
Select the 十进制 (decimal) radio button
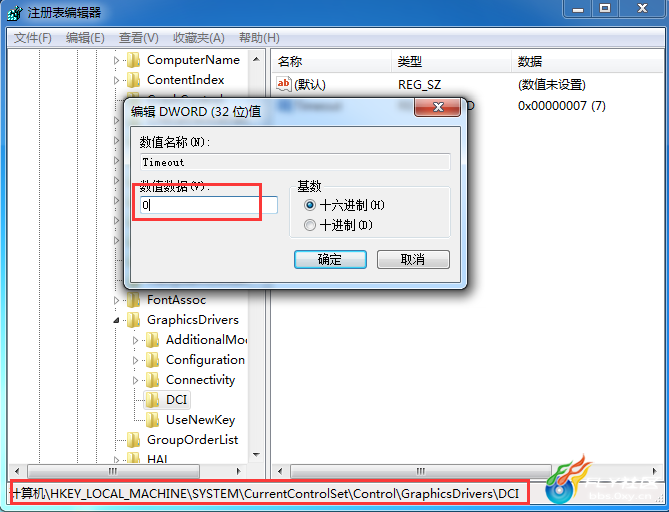click(x=310, y=225)
